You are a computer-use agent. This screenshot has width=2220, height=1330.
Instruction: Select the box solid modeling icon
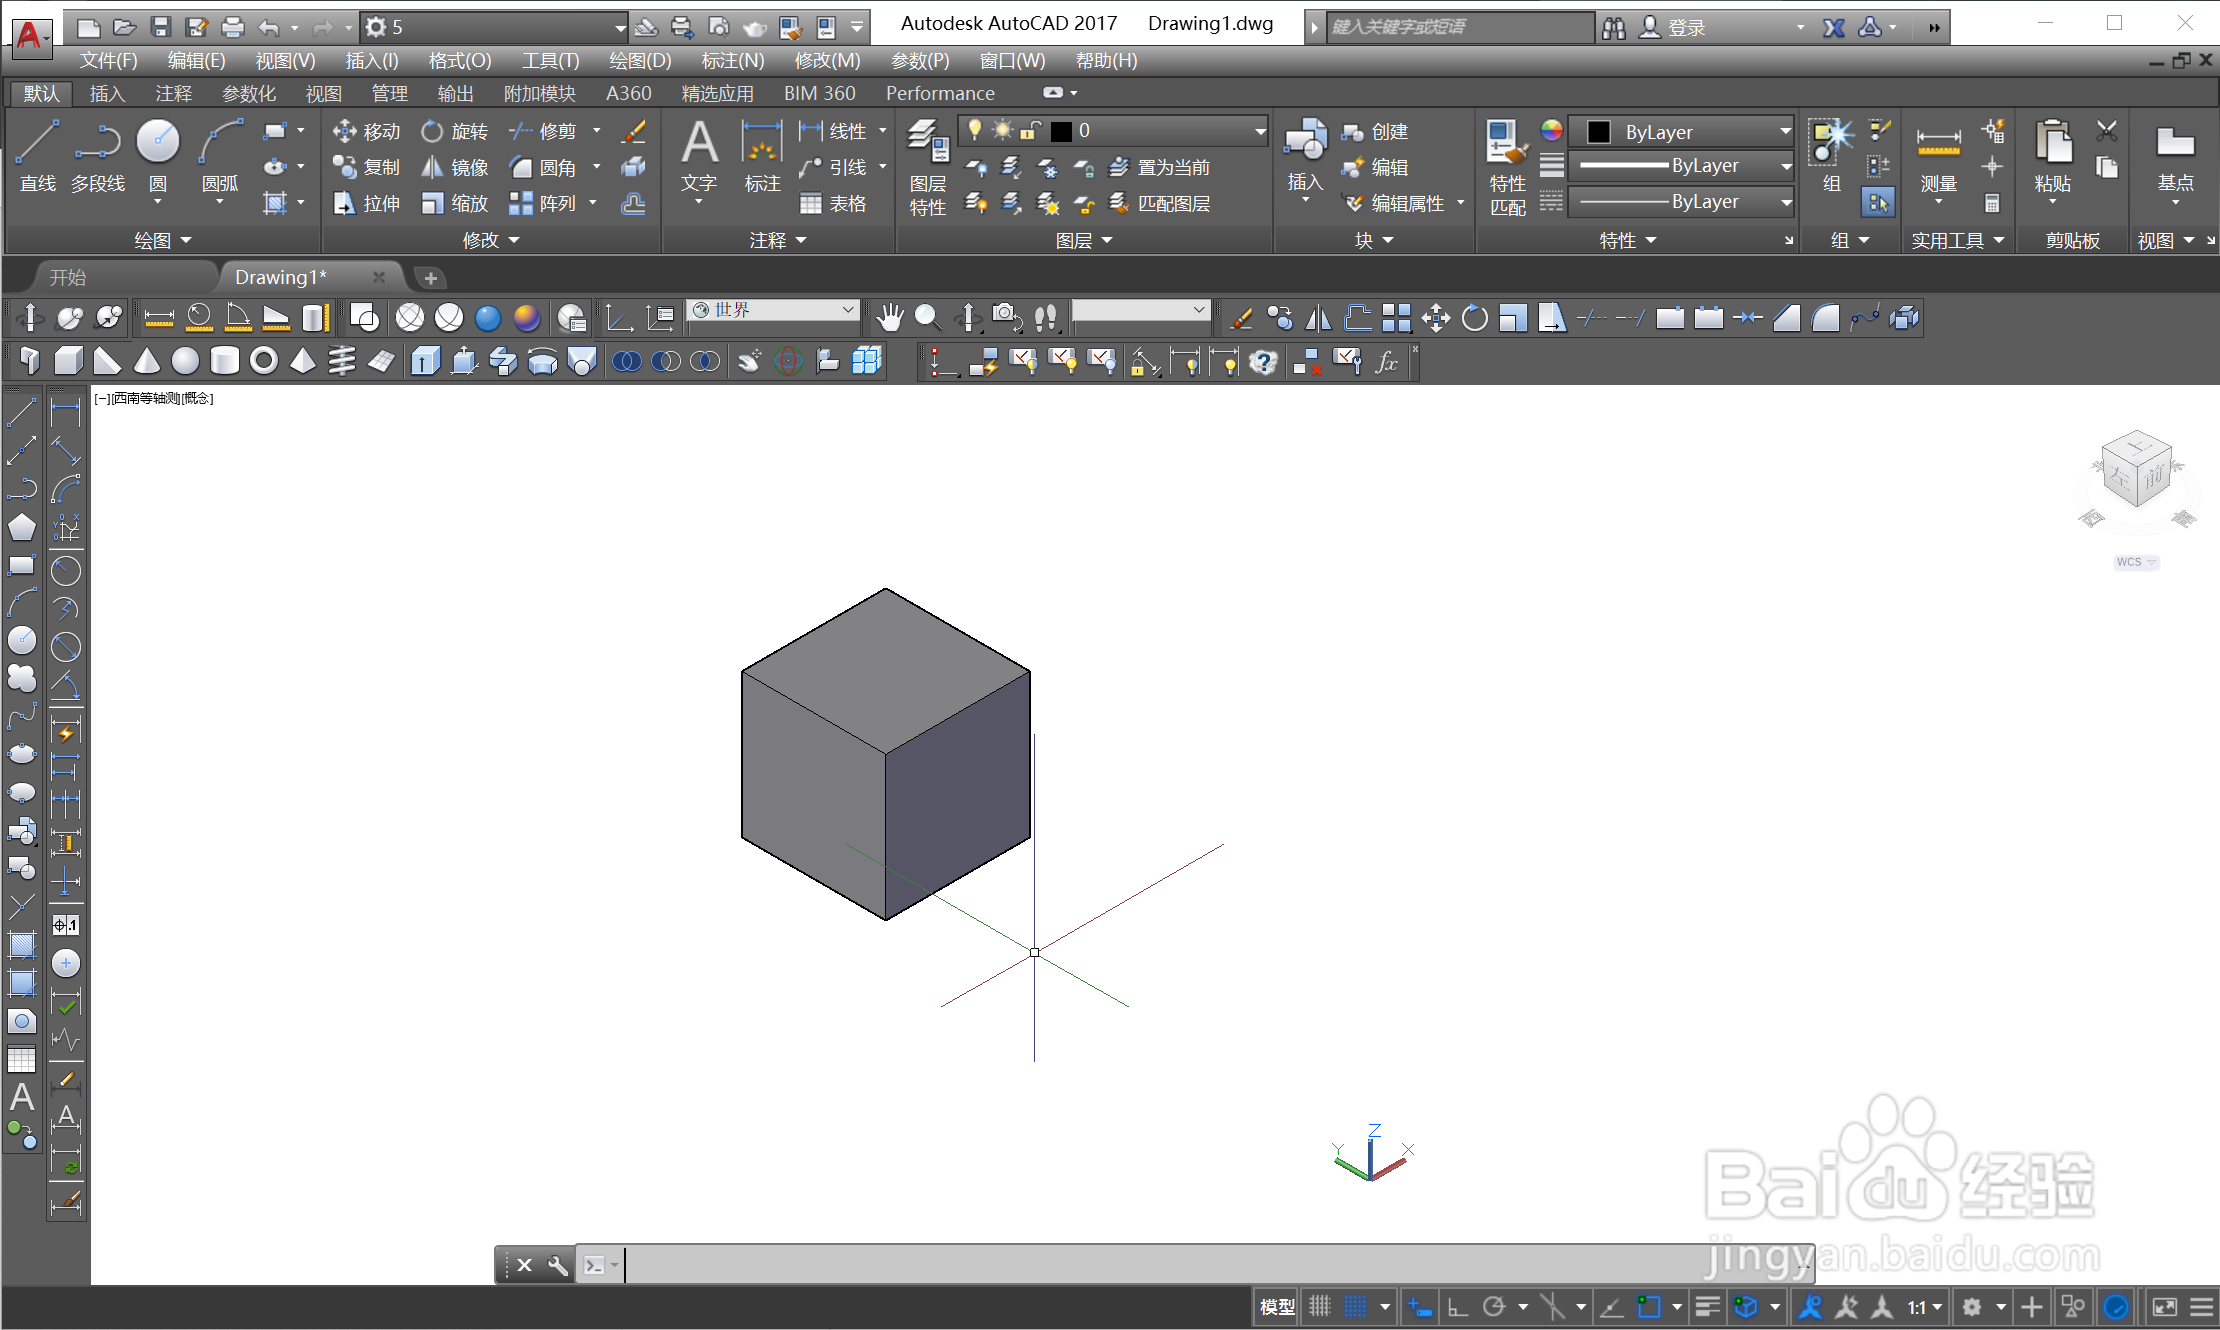click(68, 360)
